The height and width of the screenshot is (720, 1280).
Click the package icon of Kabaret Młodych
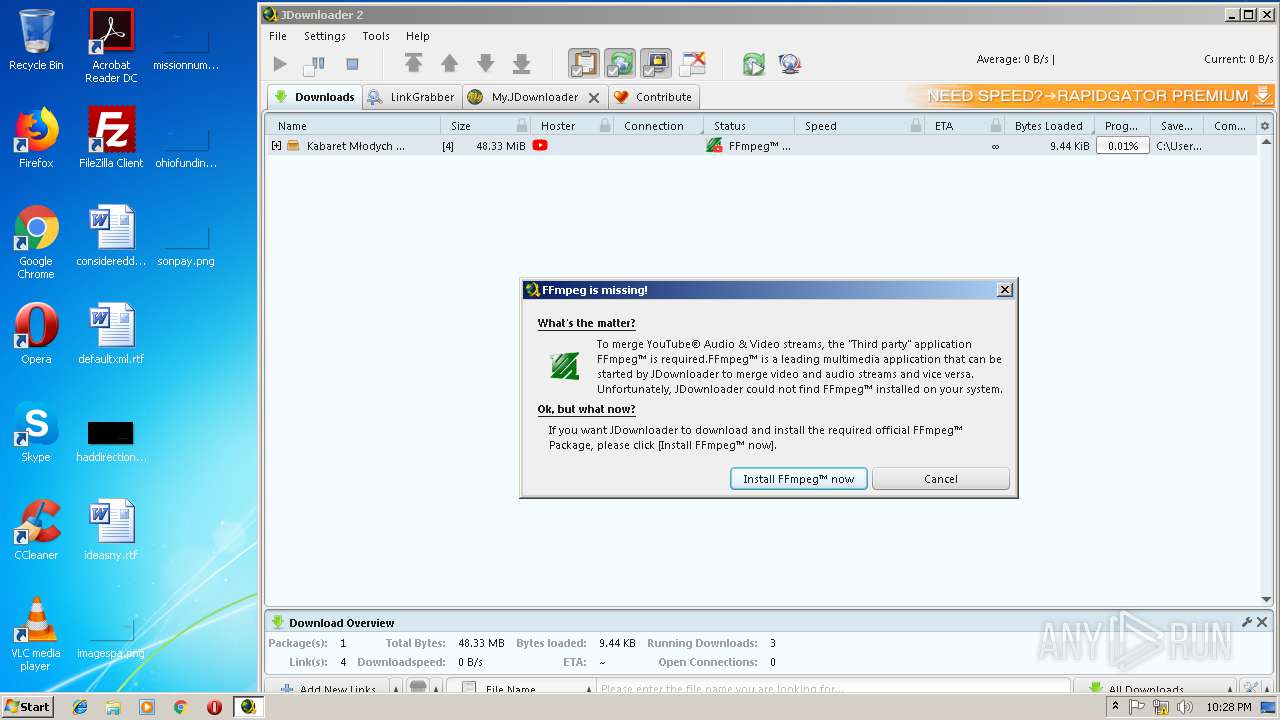click(294, 146)
